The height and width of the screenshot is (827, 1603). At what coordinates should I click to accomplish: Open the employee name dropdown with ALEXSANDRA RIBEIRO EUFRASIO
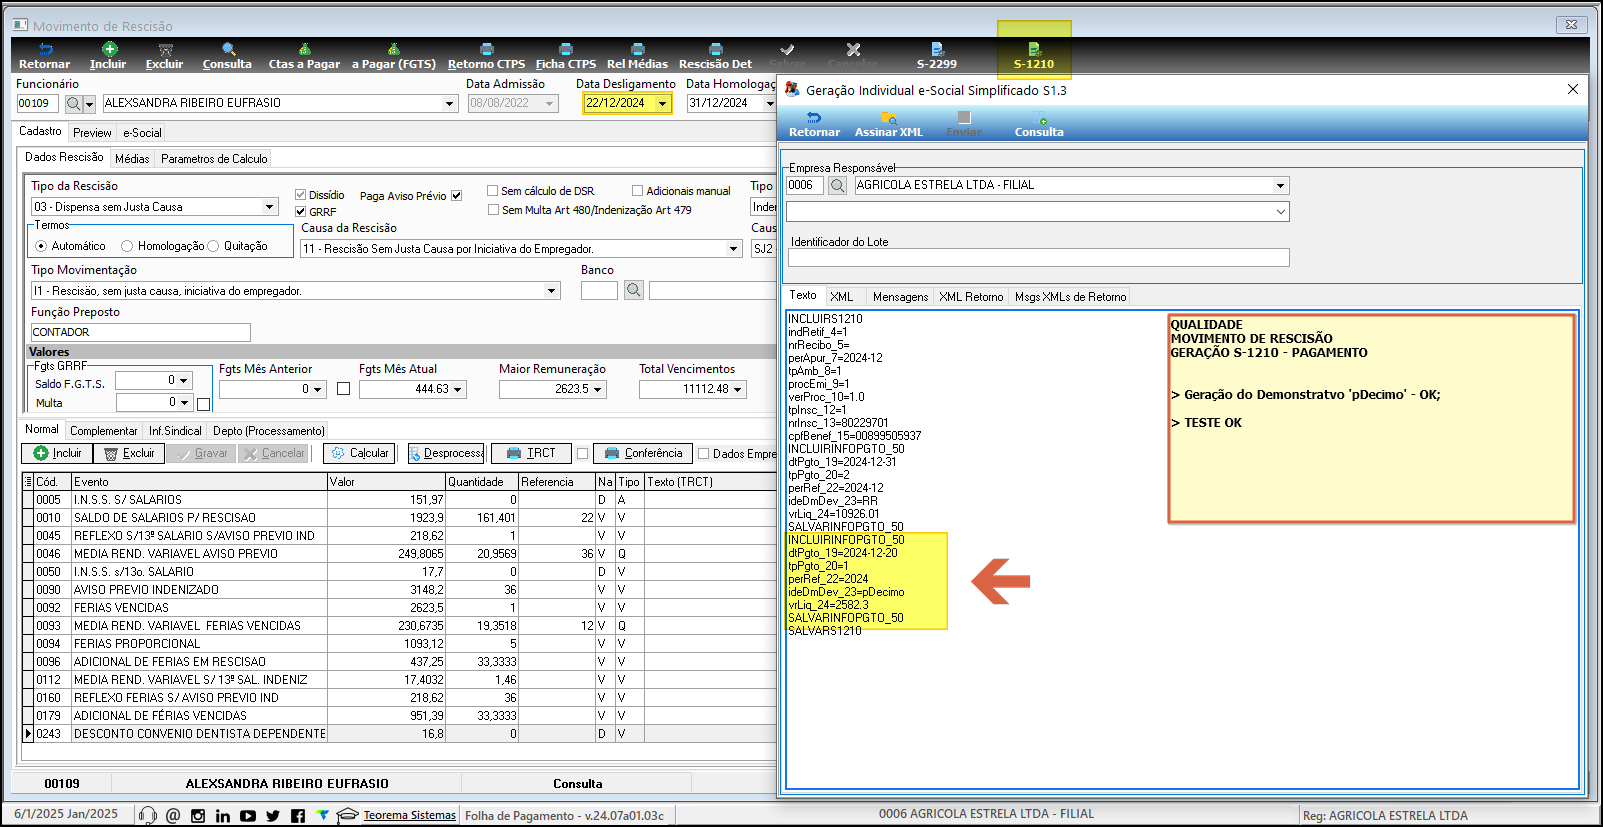coord(449,103)
